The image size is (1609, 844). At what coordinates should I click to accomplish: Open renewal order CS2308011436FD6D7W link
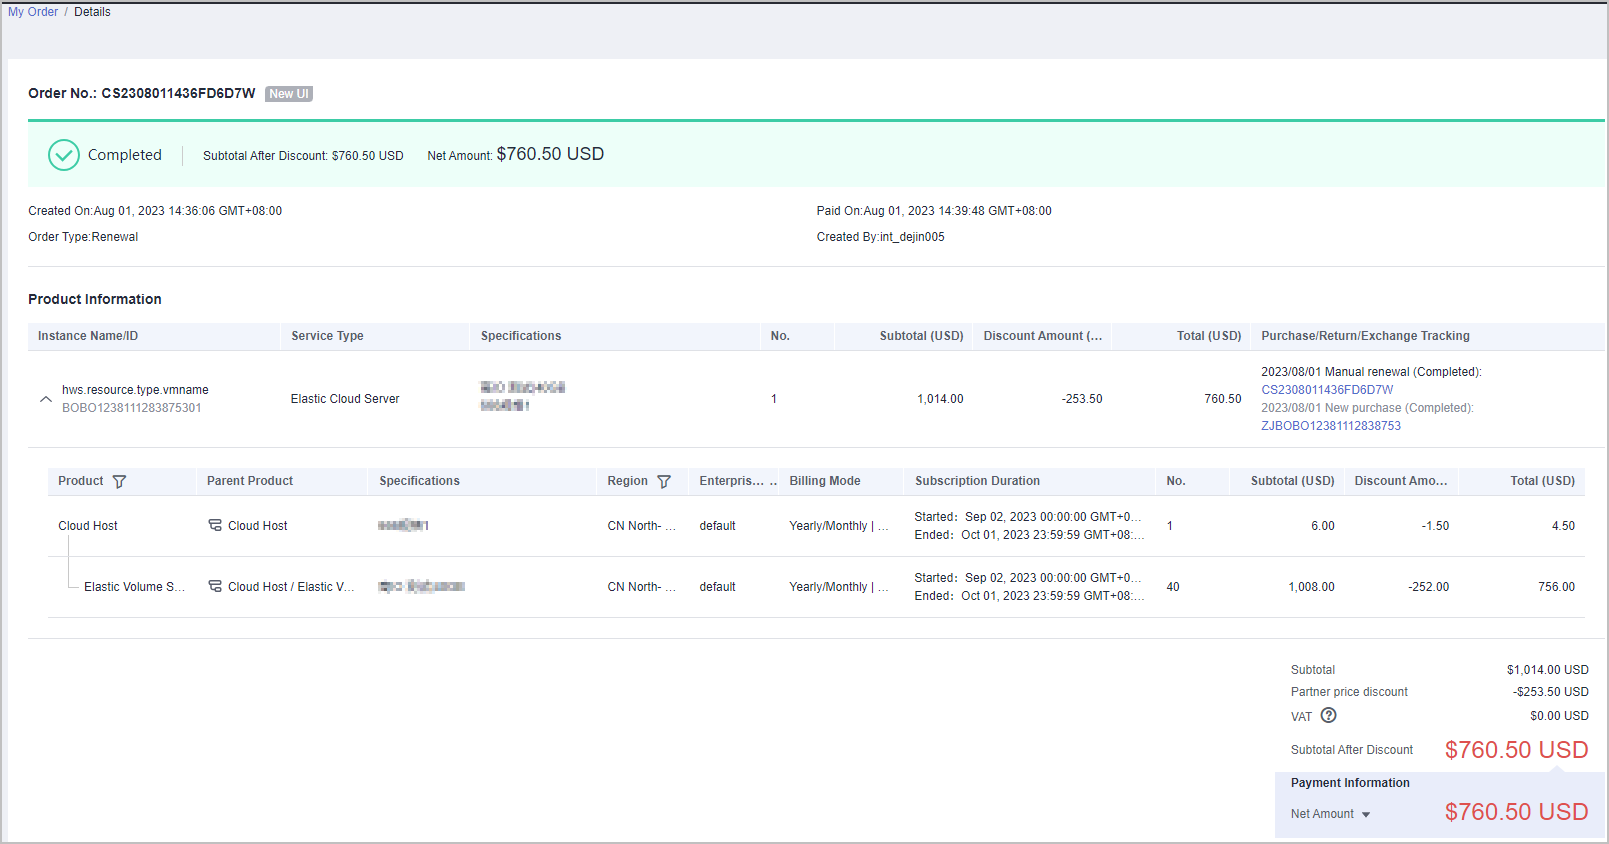[x=1326, y=390]
